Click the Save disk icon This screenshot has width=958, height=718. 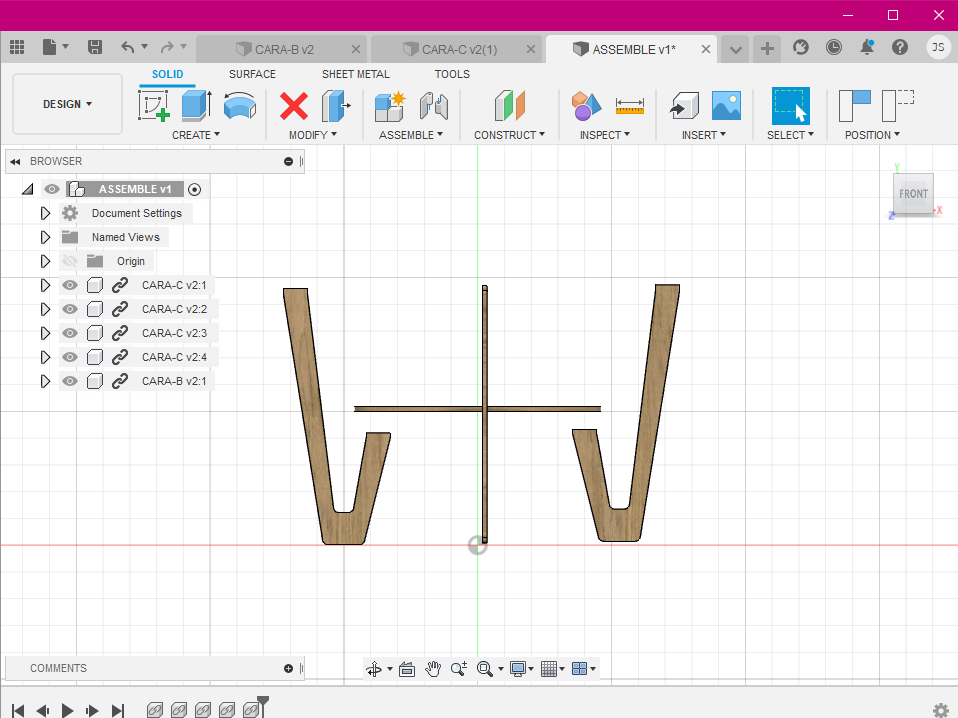95,47
